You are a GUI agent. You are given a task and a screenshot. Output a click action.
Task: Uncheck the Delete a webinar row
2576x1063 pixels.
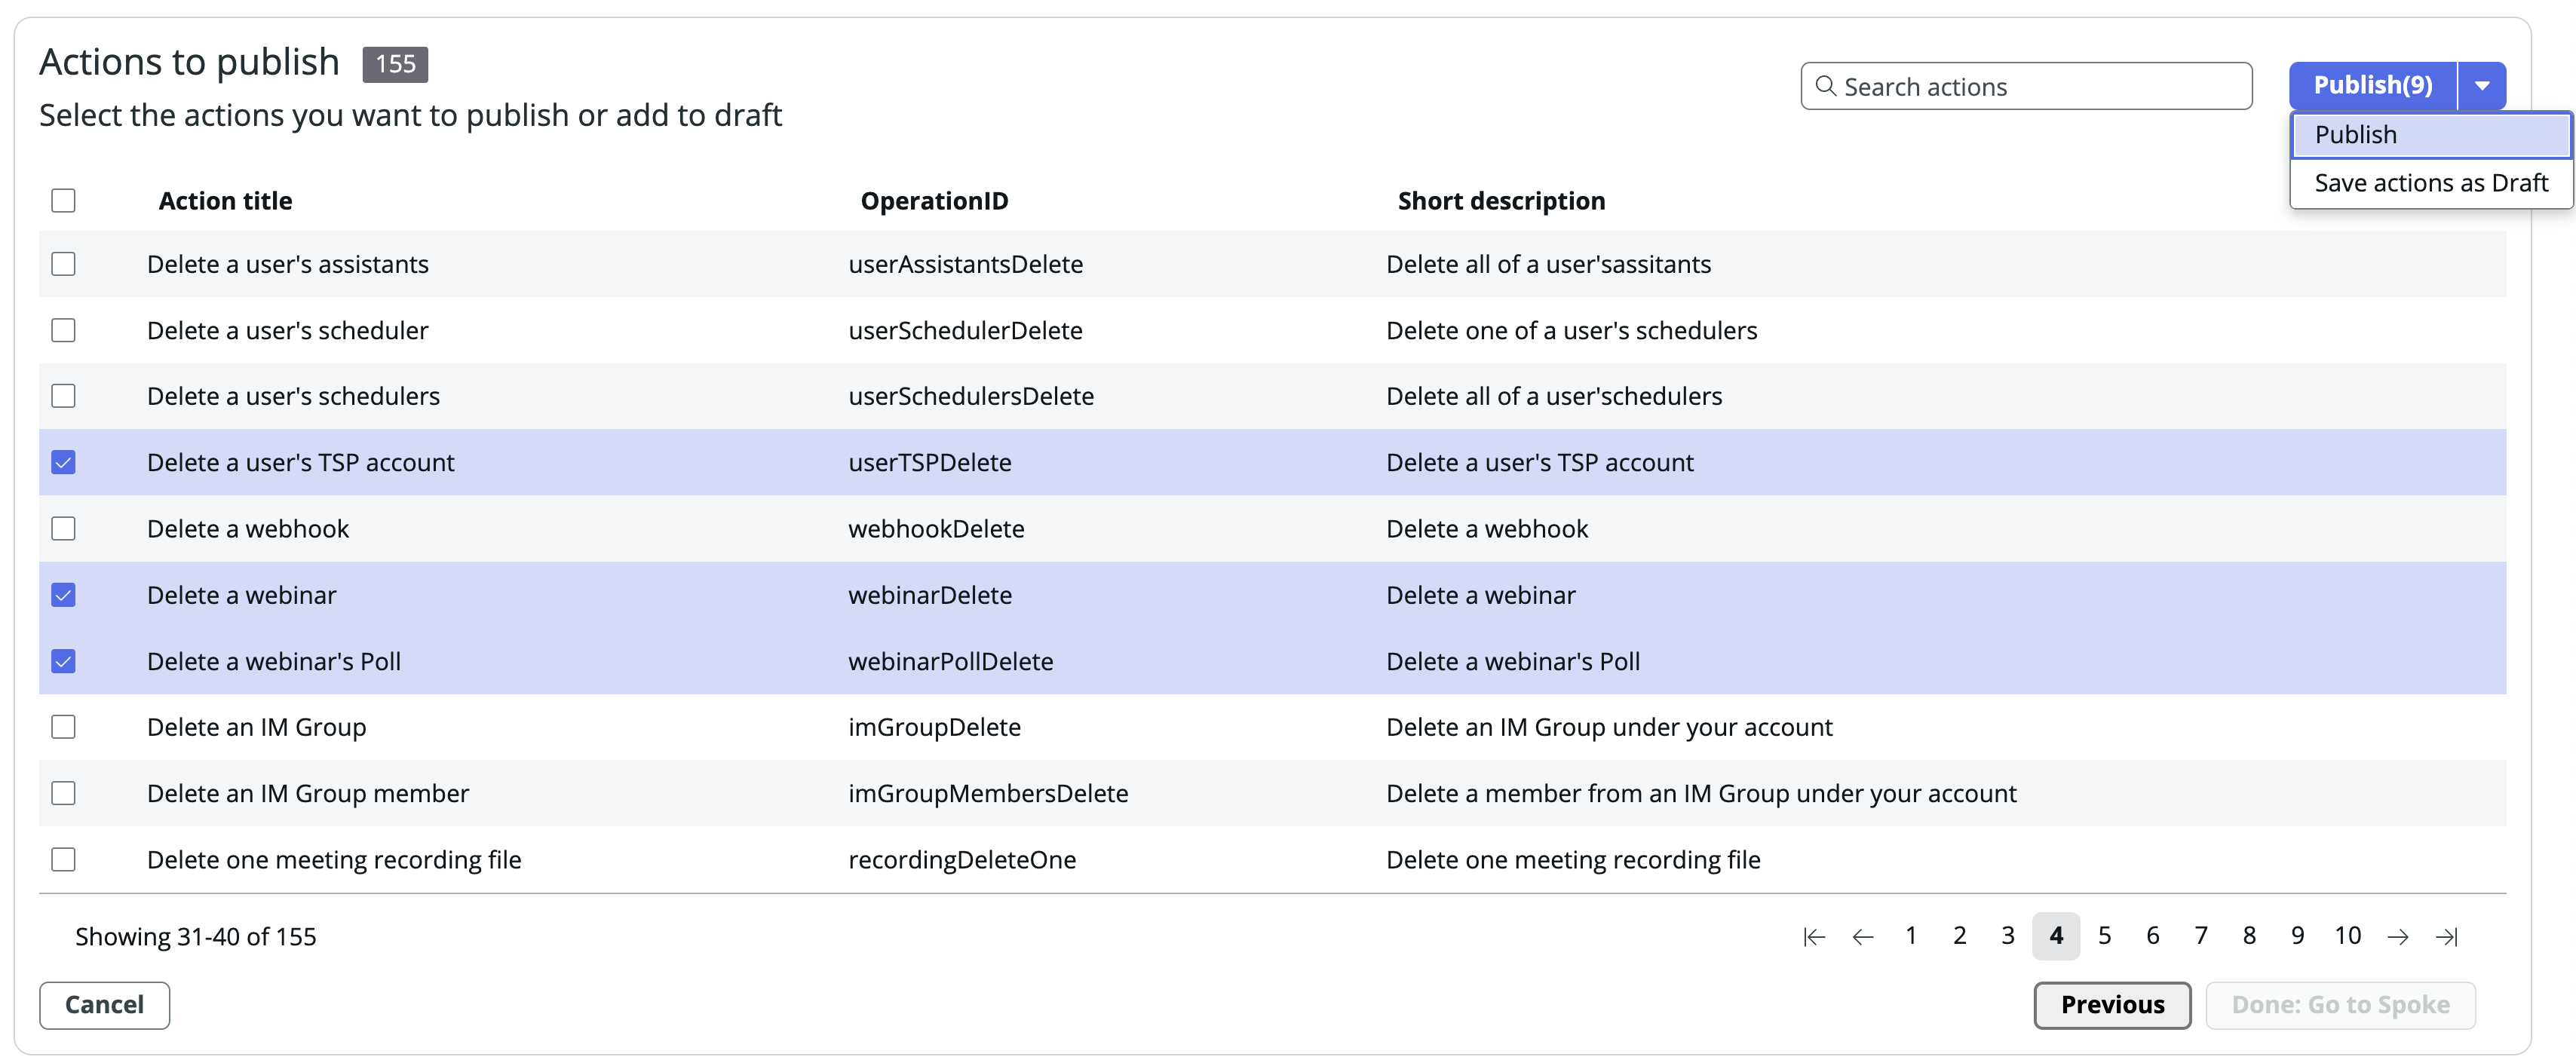coord(63,595)
